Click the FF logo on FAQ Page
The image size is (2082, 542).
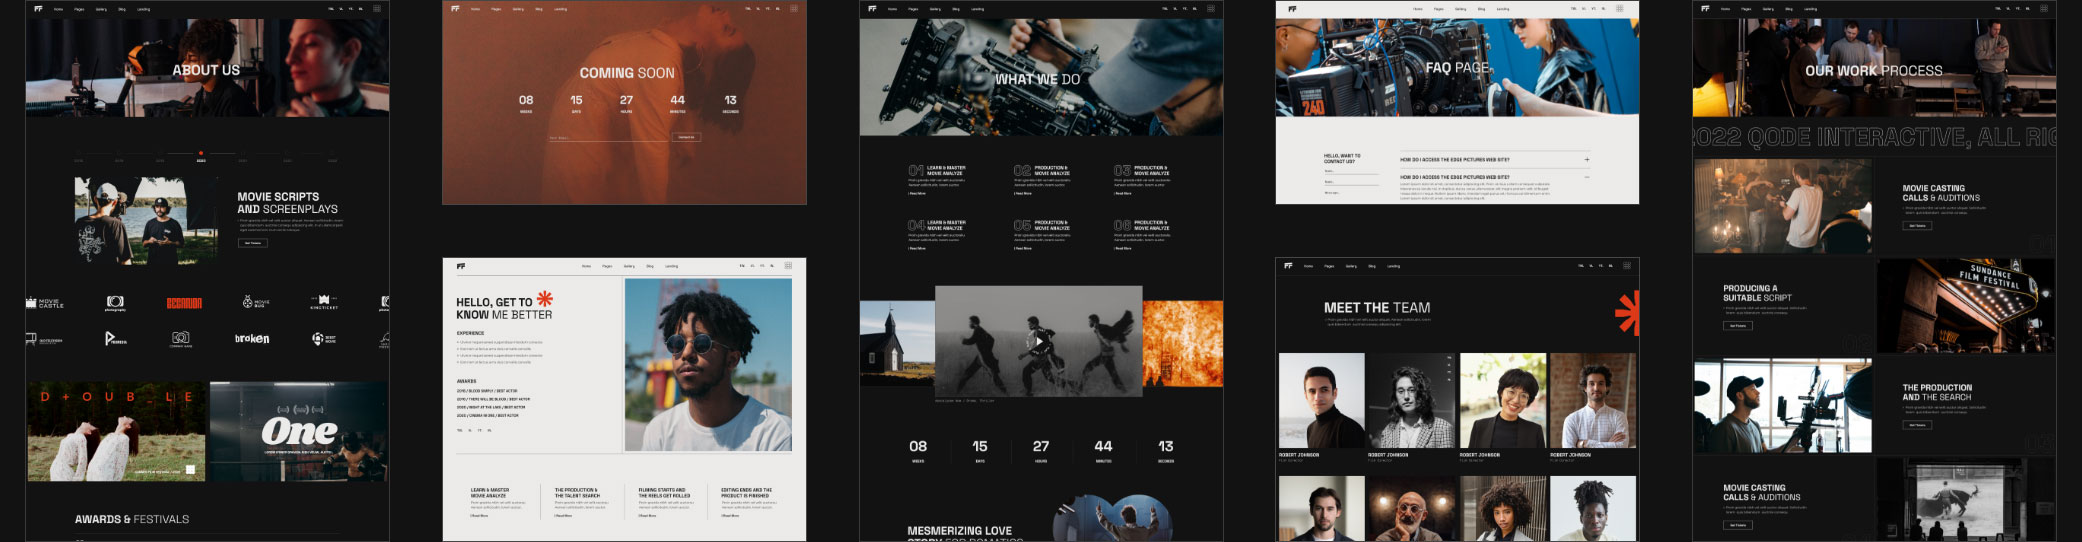coord(1292,8)
